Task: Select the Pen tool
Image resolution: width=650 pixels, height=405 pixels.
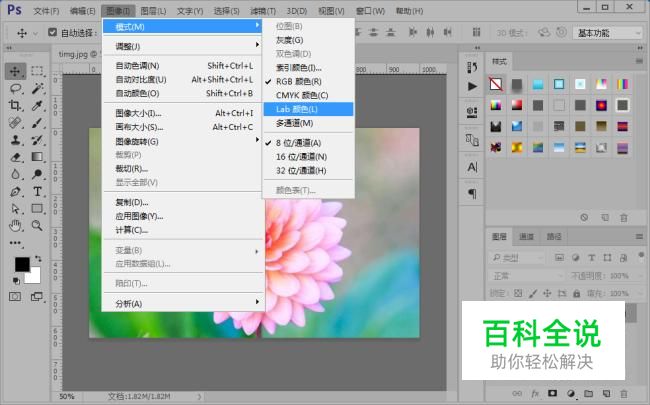Action: [16, 192]
